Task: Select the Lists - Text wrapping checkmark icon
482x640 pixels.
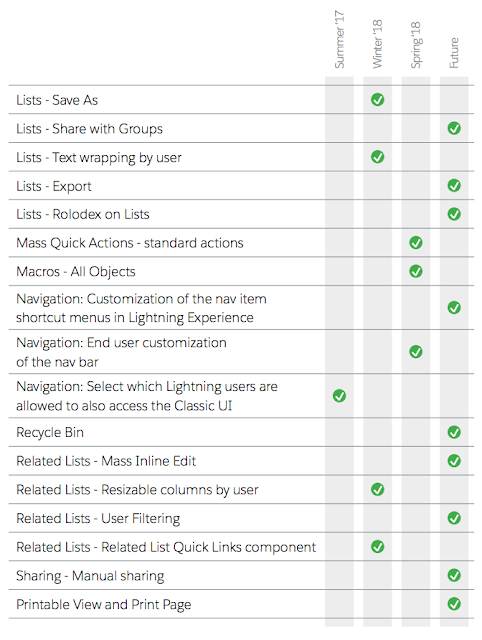Action: coord(378,157)
